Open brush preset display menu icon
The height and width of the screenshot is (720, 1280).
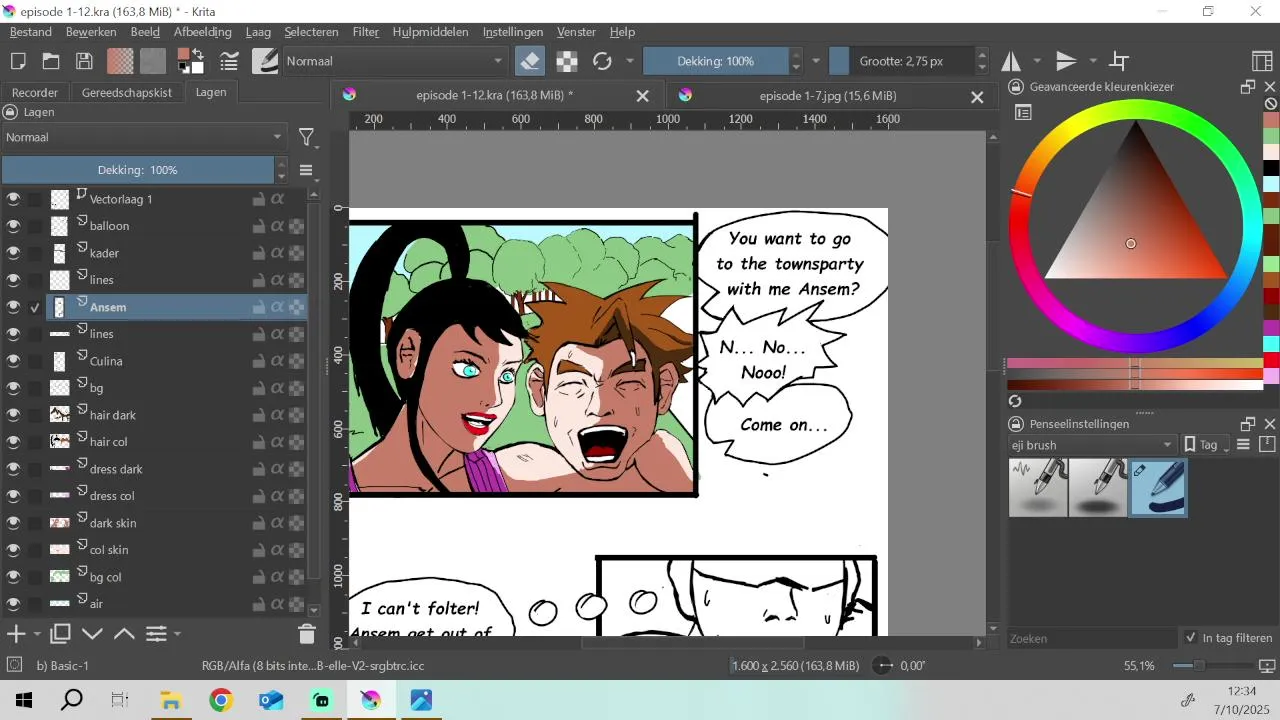click(1244, 445)
